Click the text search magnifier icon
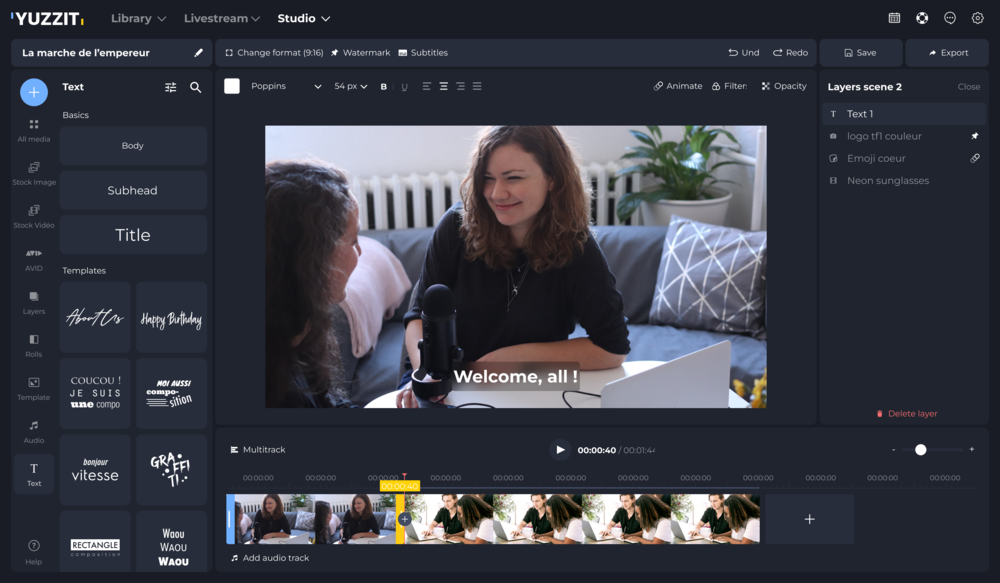 point(196,88)
